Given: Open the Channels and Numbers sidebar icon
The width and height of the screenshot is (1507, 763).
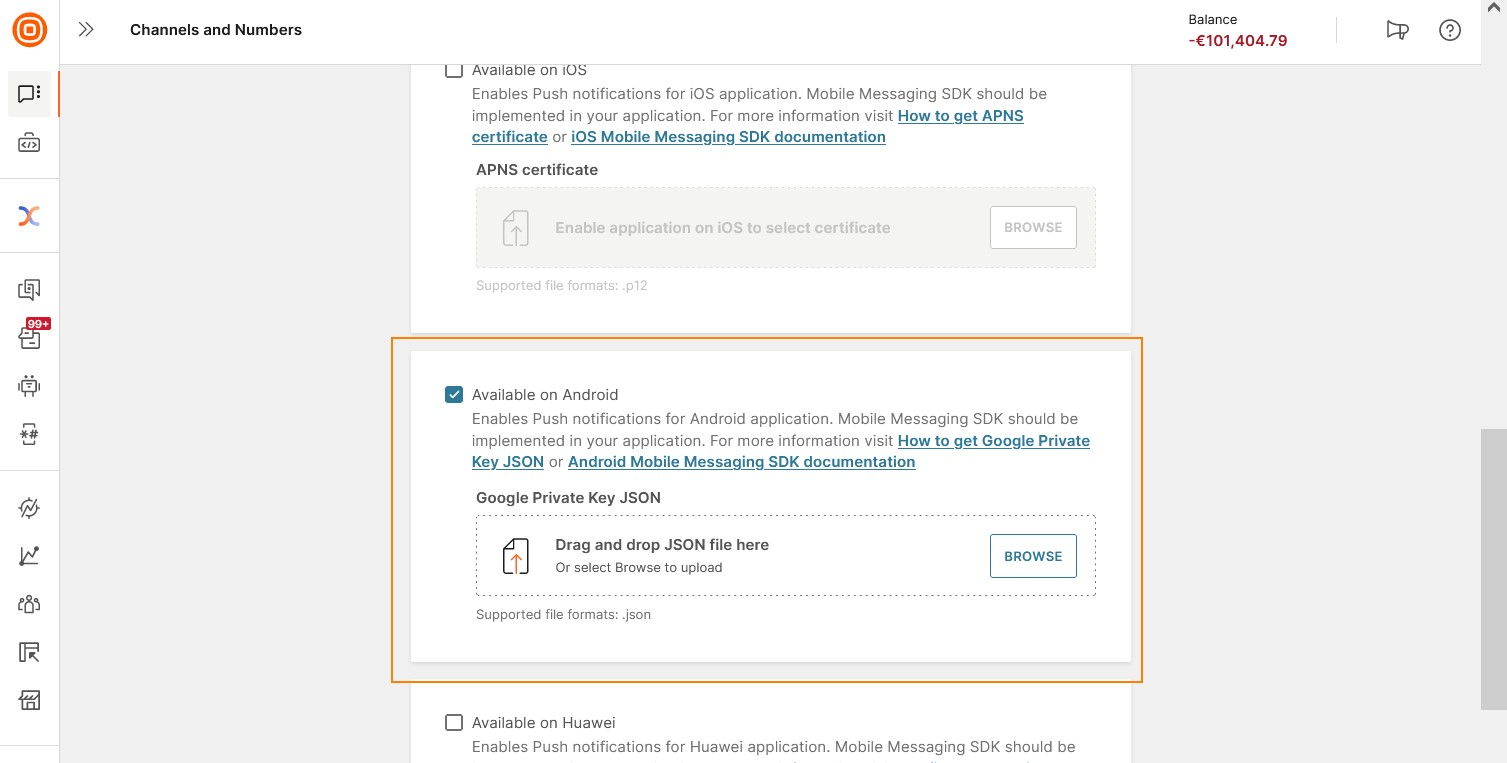Looking at the screenshot, I should point(29,93).
